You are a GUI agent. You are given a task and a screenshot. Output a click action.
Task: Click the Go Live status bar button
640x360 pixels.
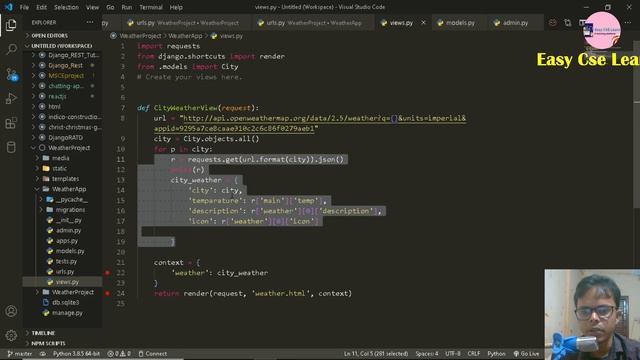(526, 354)
